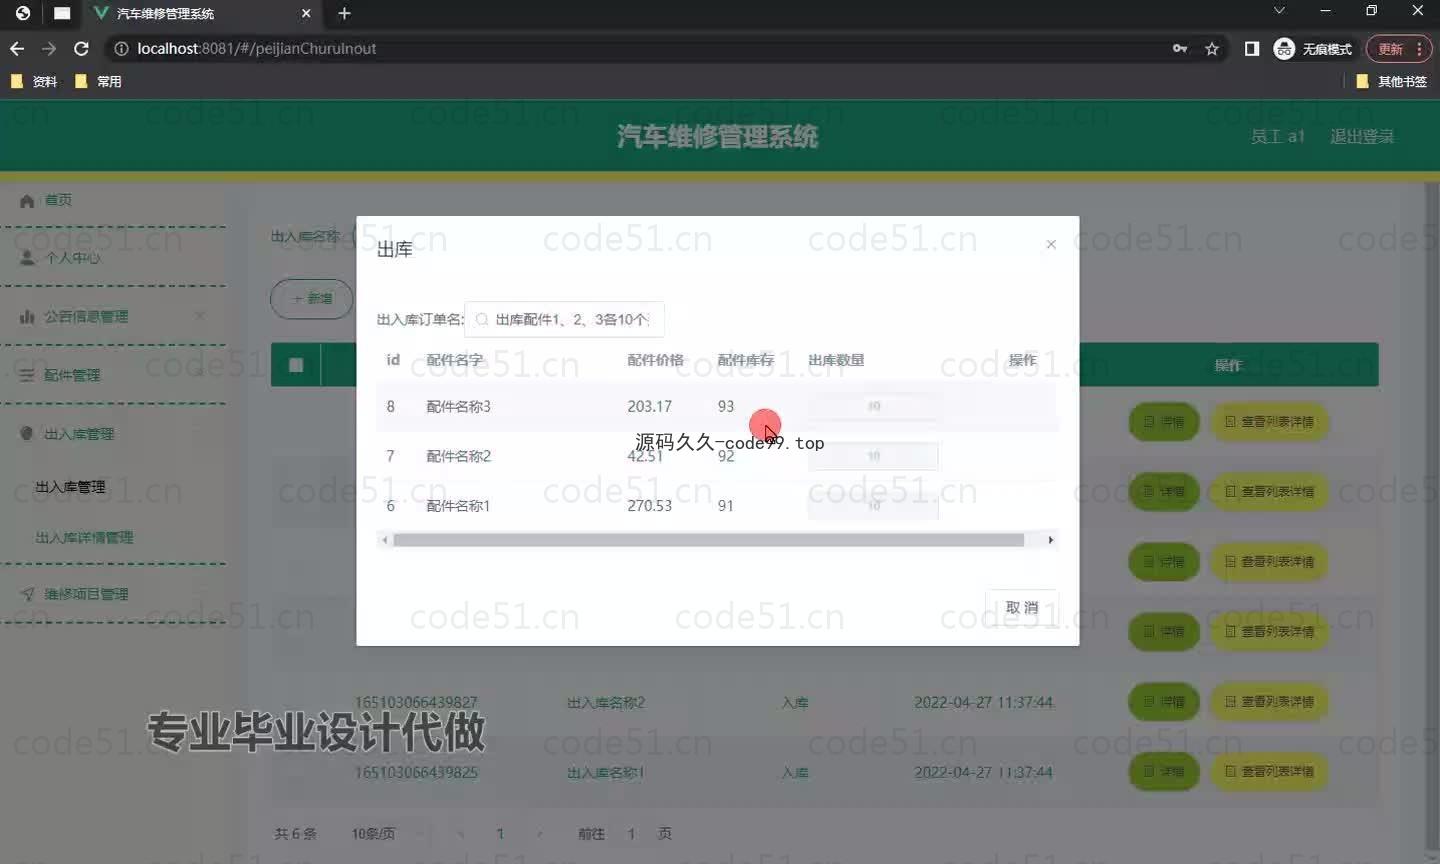The image size is (1440, 864).
Task: Click the 出库数量 field for 配件名称2
Action: point(873,456)
